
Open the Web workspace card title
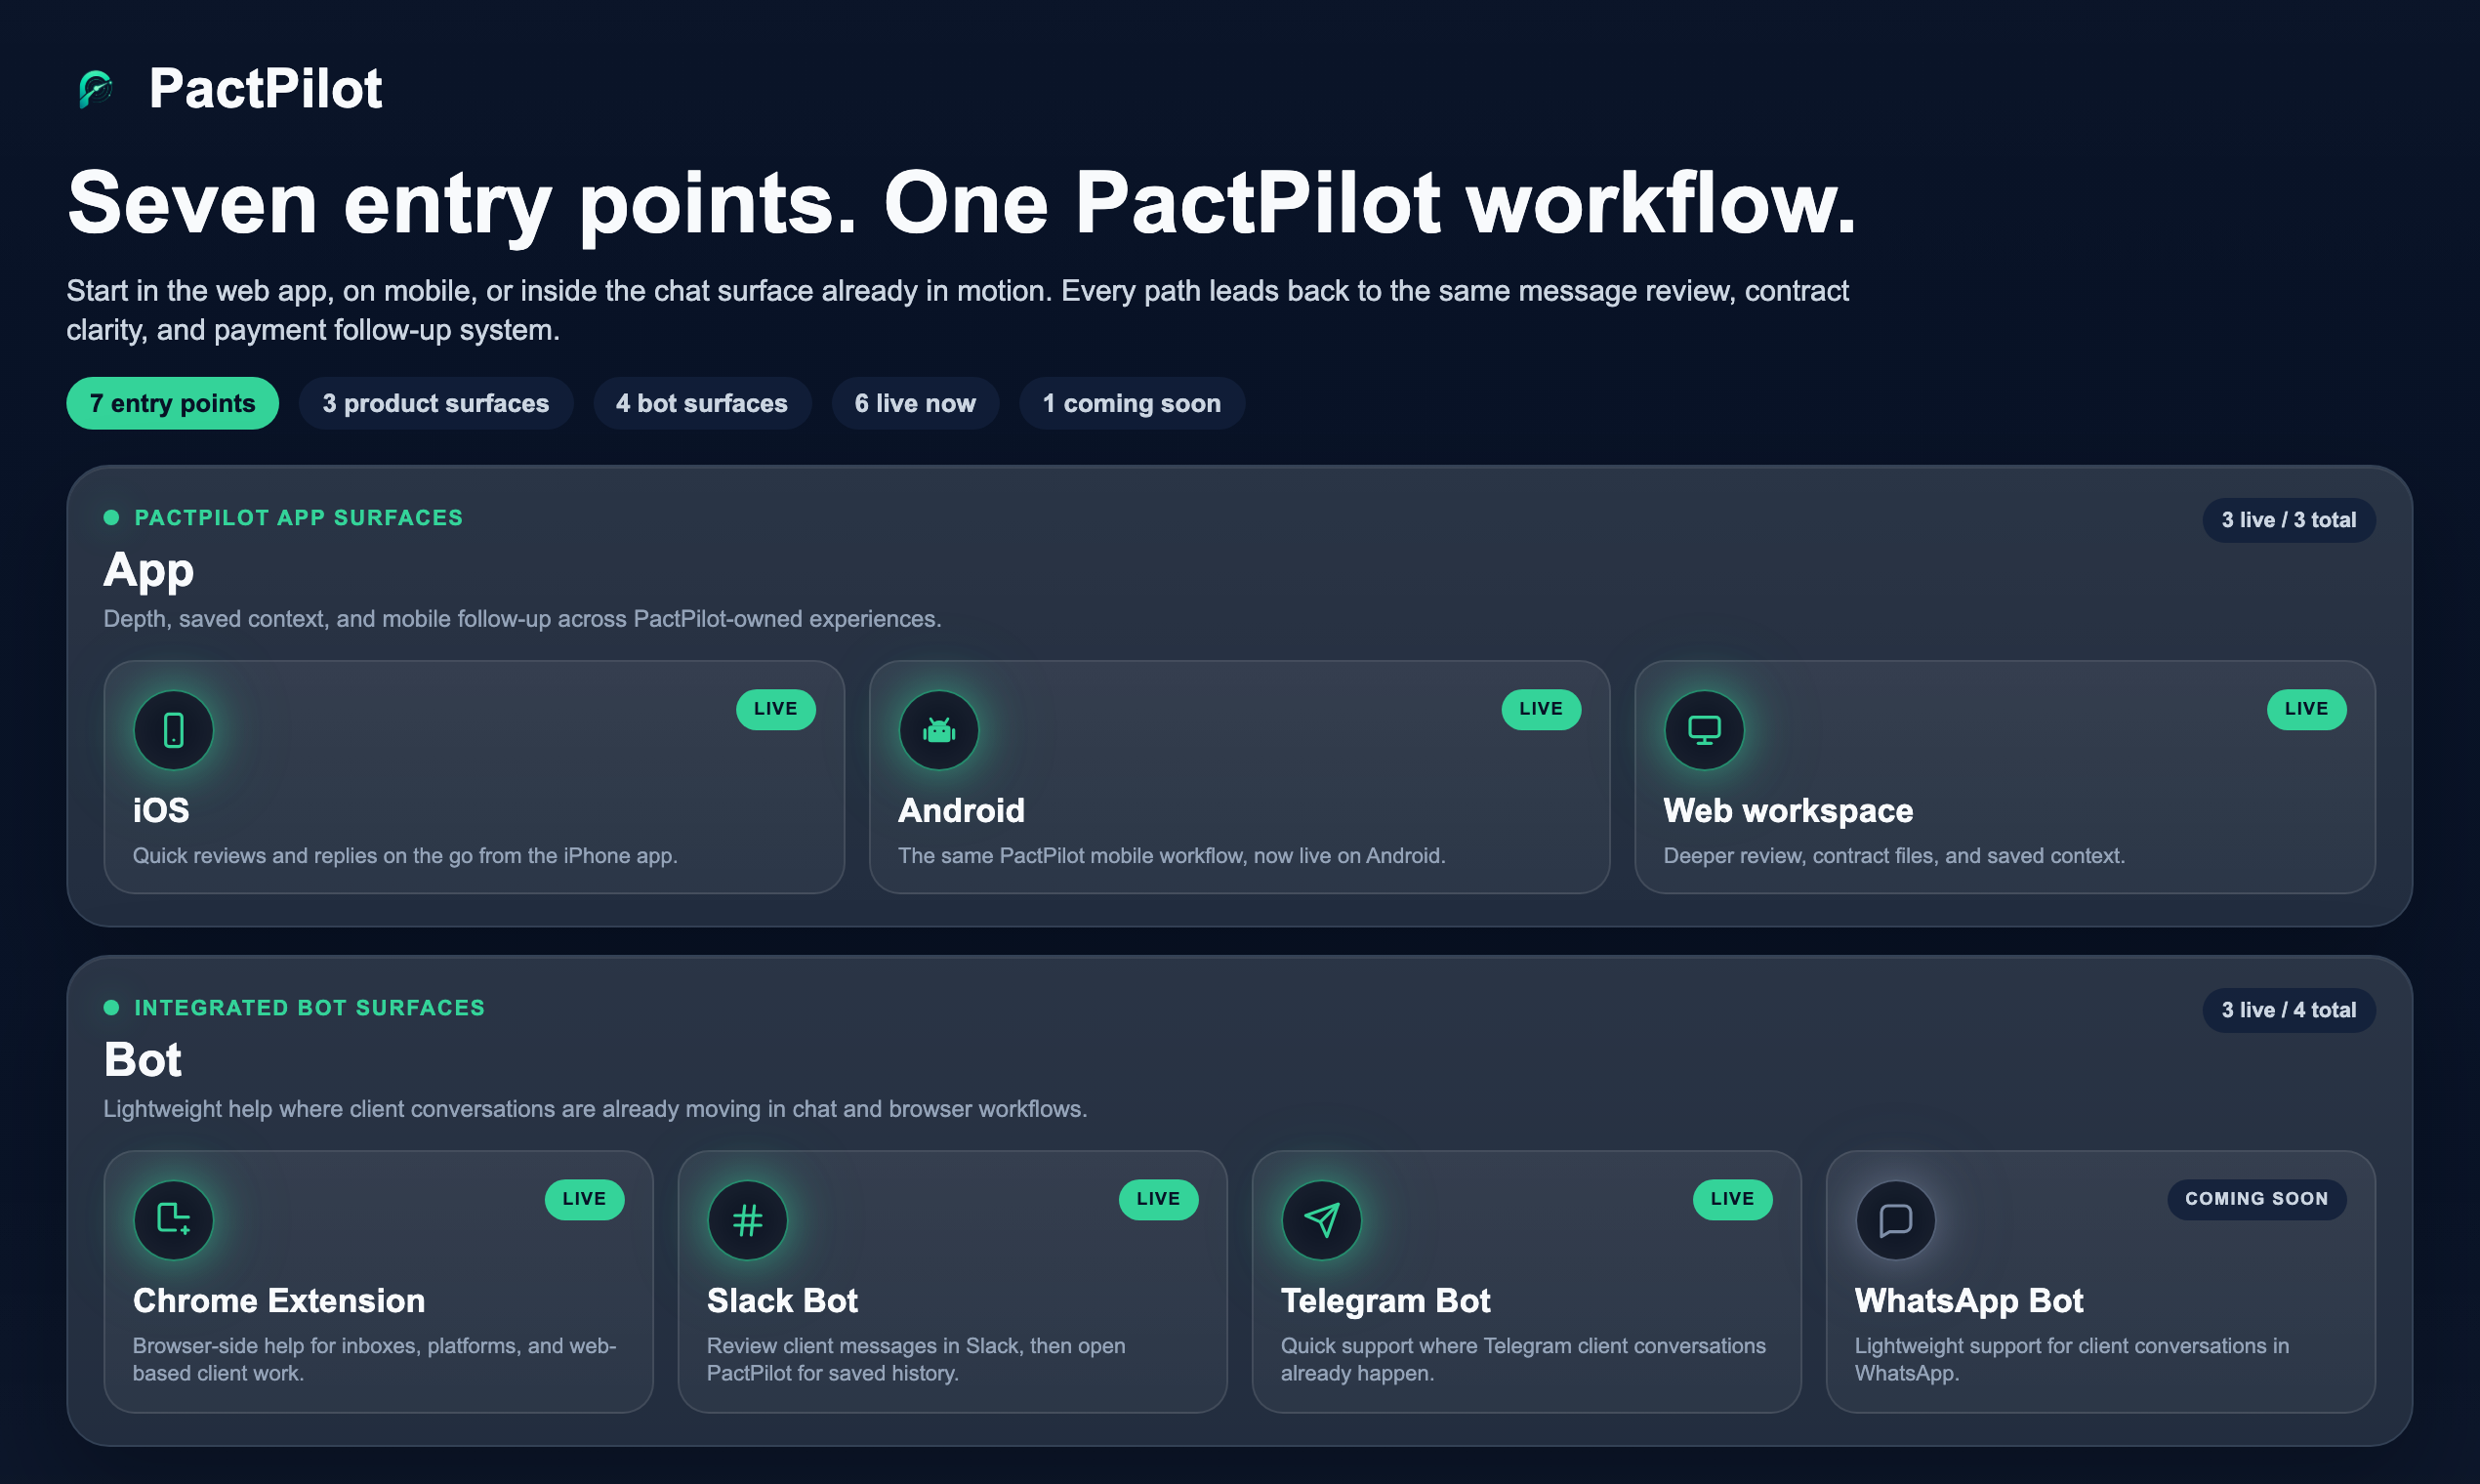pyautogui.click(x=1788, y=810)
